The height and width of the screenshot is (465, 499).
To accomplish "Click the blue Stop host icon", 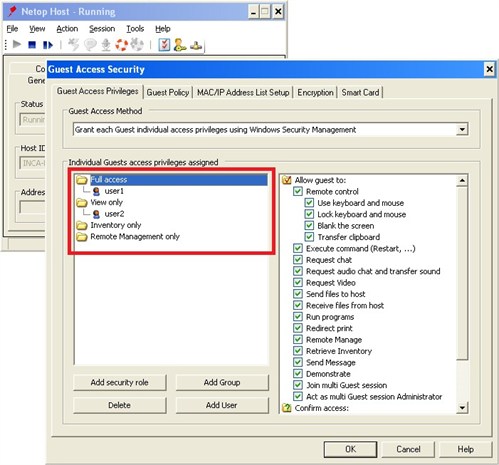I will coord(32,44).
